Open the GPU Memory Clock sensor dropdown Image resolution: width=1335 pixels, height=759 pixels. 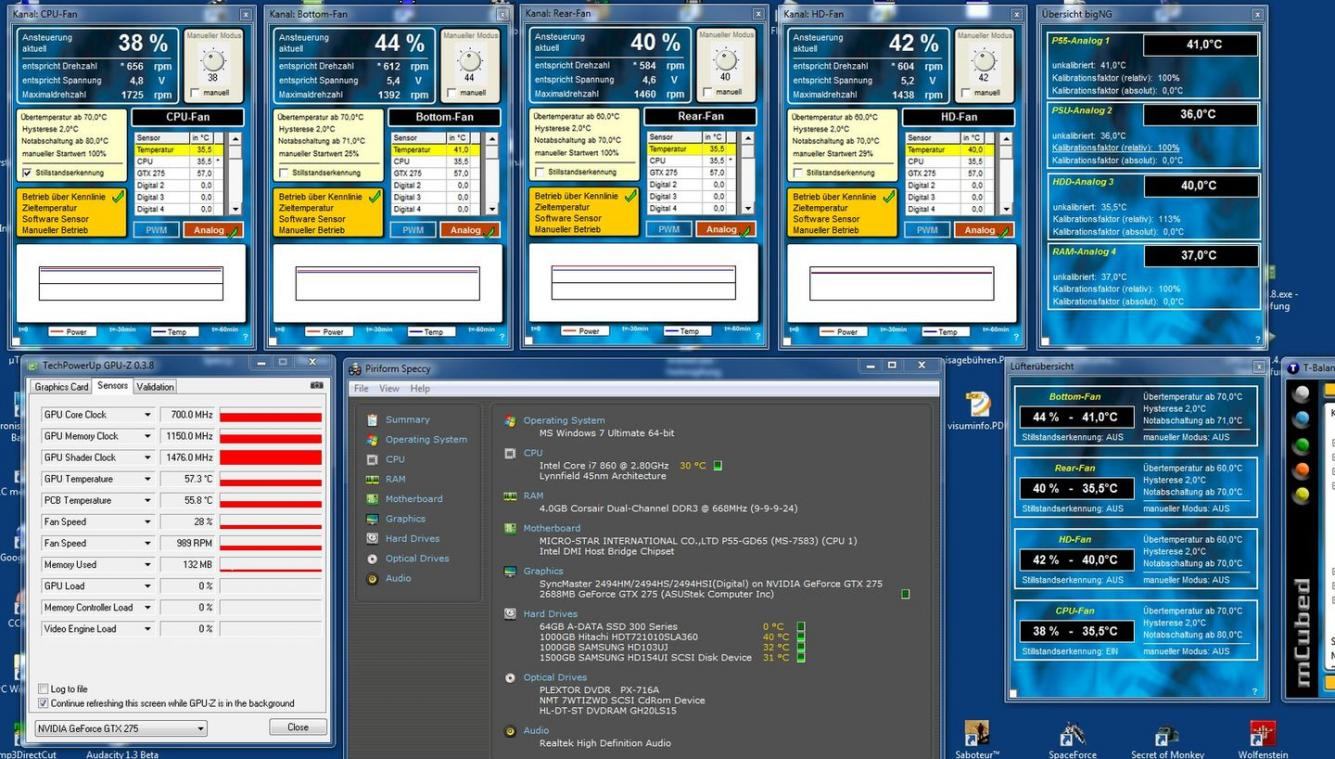[x=148, y=436]
